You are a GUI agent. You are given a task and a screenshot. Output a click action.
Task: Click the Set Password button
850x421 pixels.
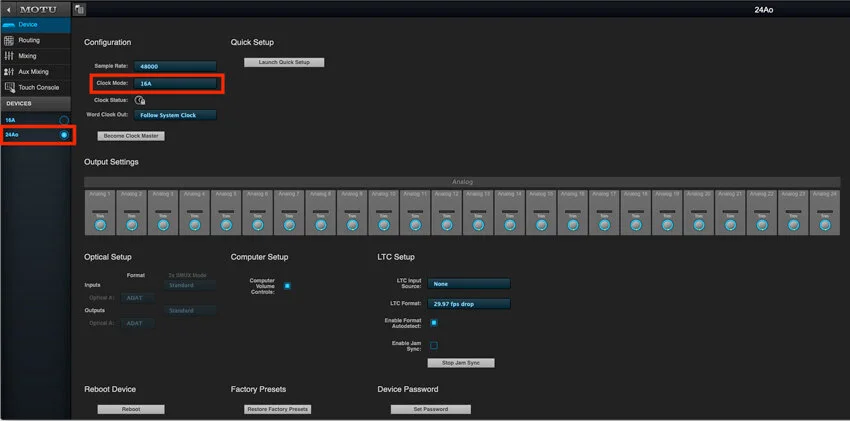430,410
